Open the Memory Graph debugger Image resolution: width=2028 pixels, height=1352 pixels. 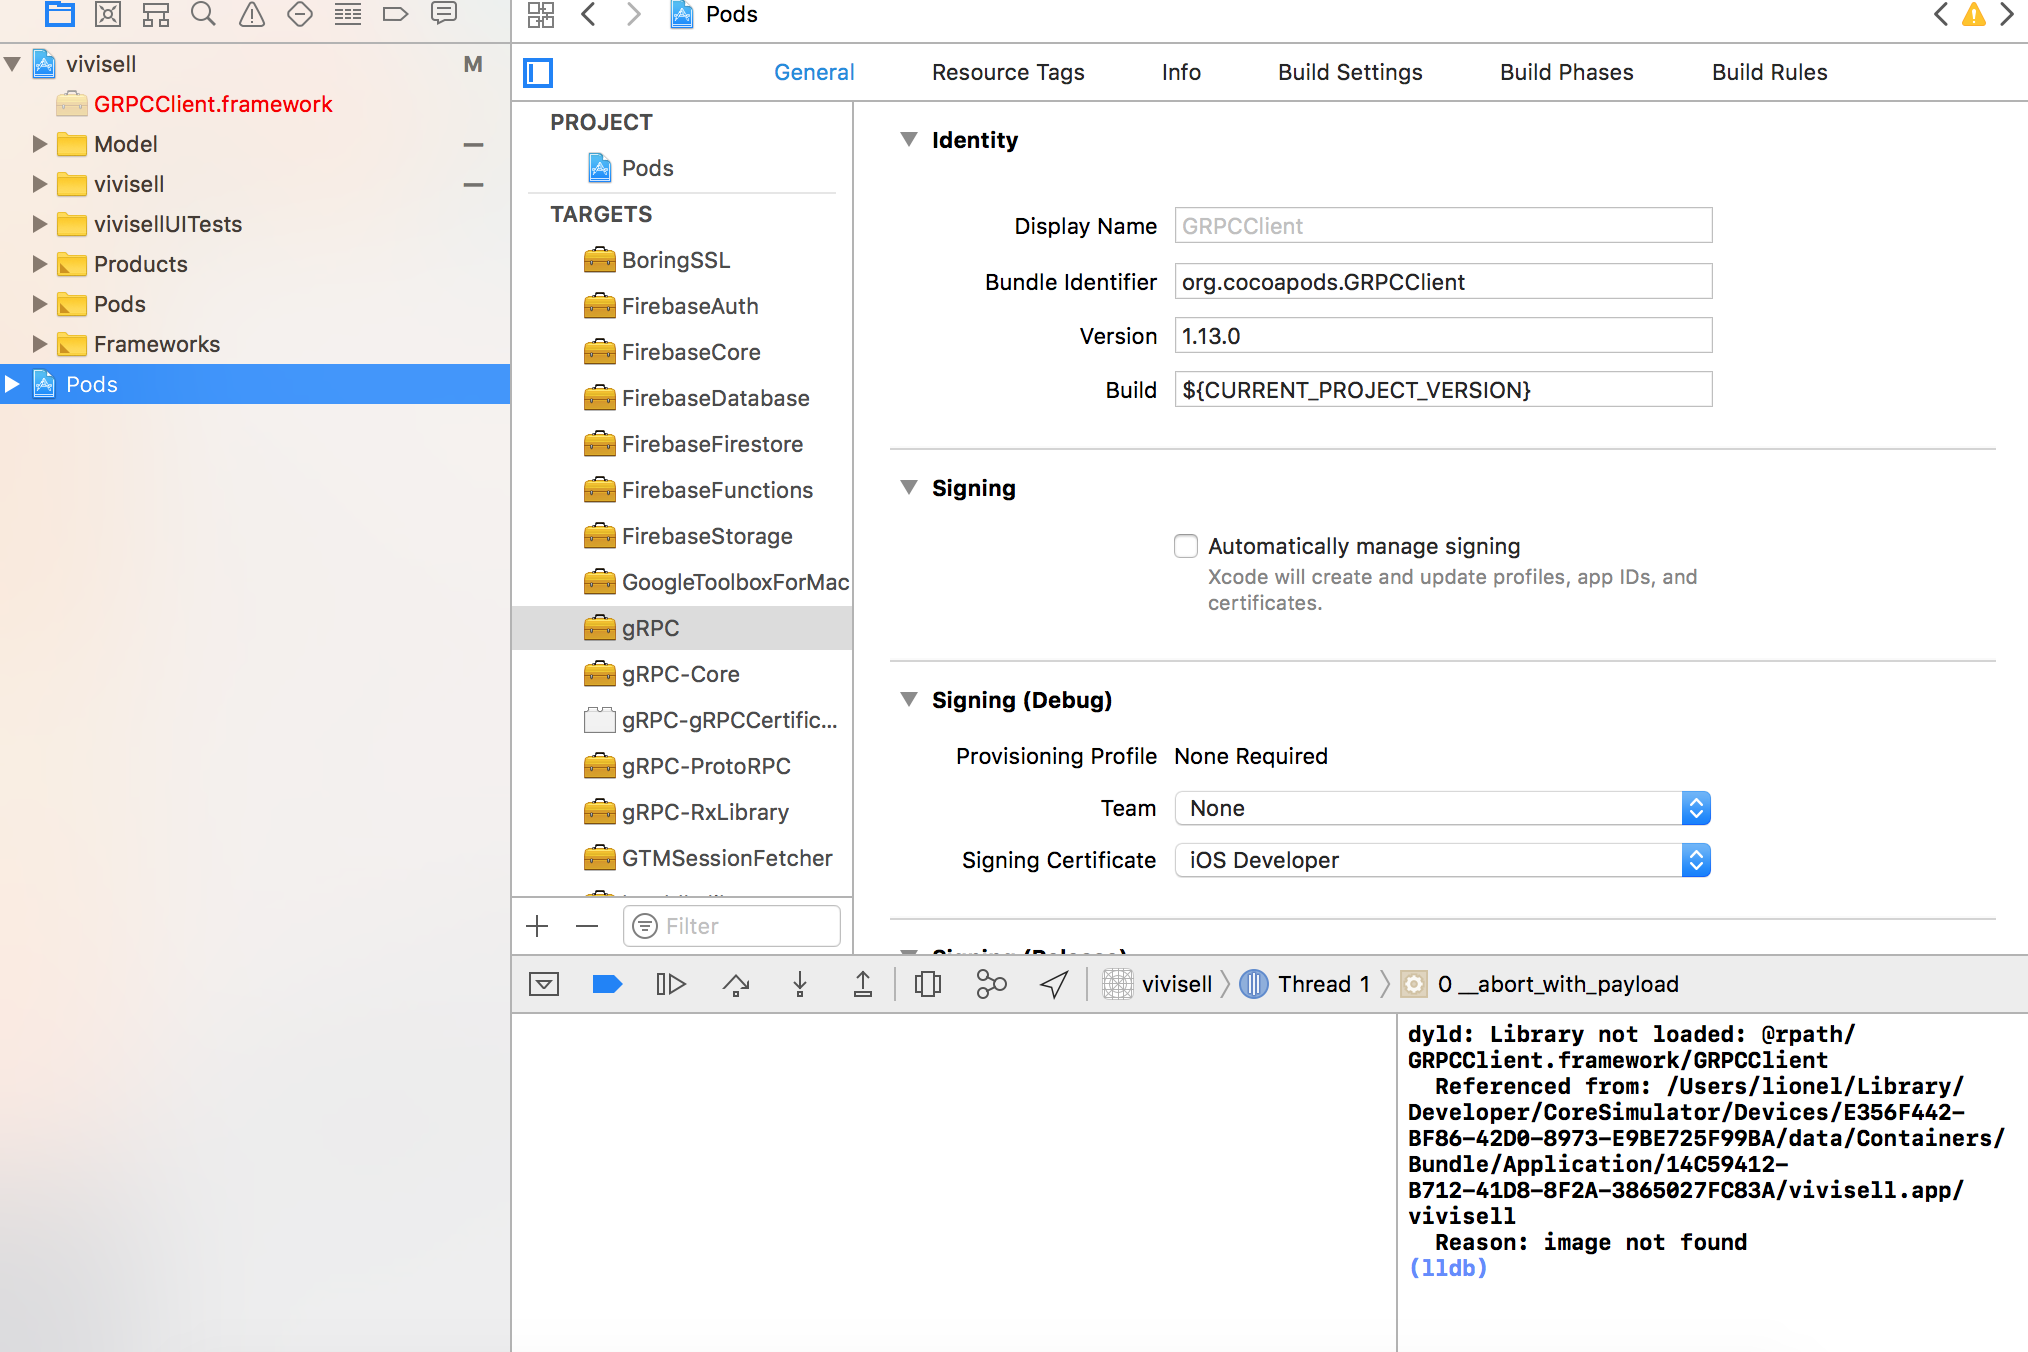pos(991,984)
